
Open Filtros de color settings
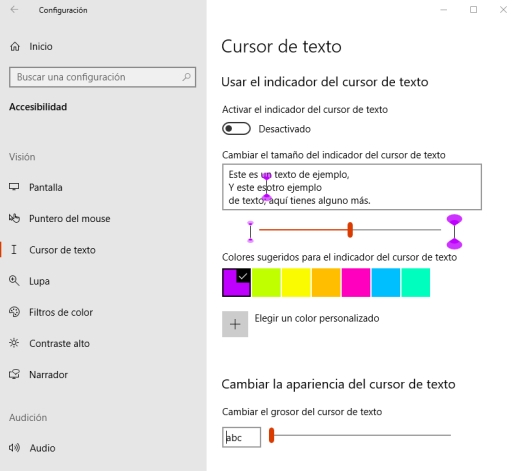pos(61,312)
